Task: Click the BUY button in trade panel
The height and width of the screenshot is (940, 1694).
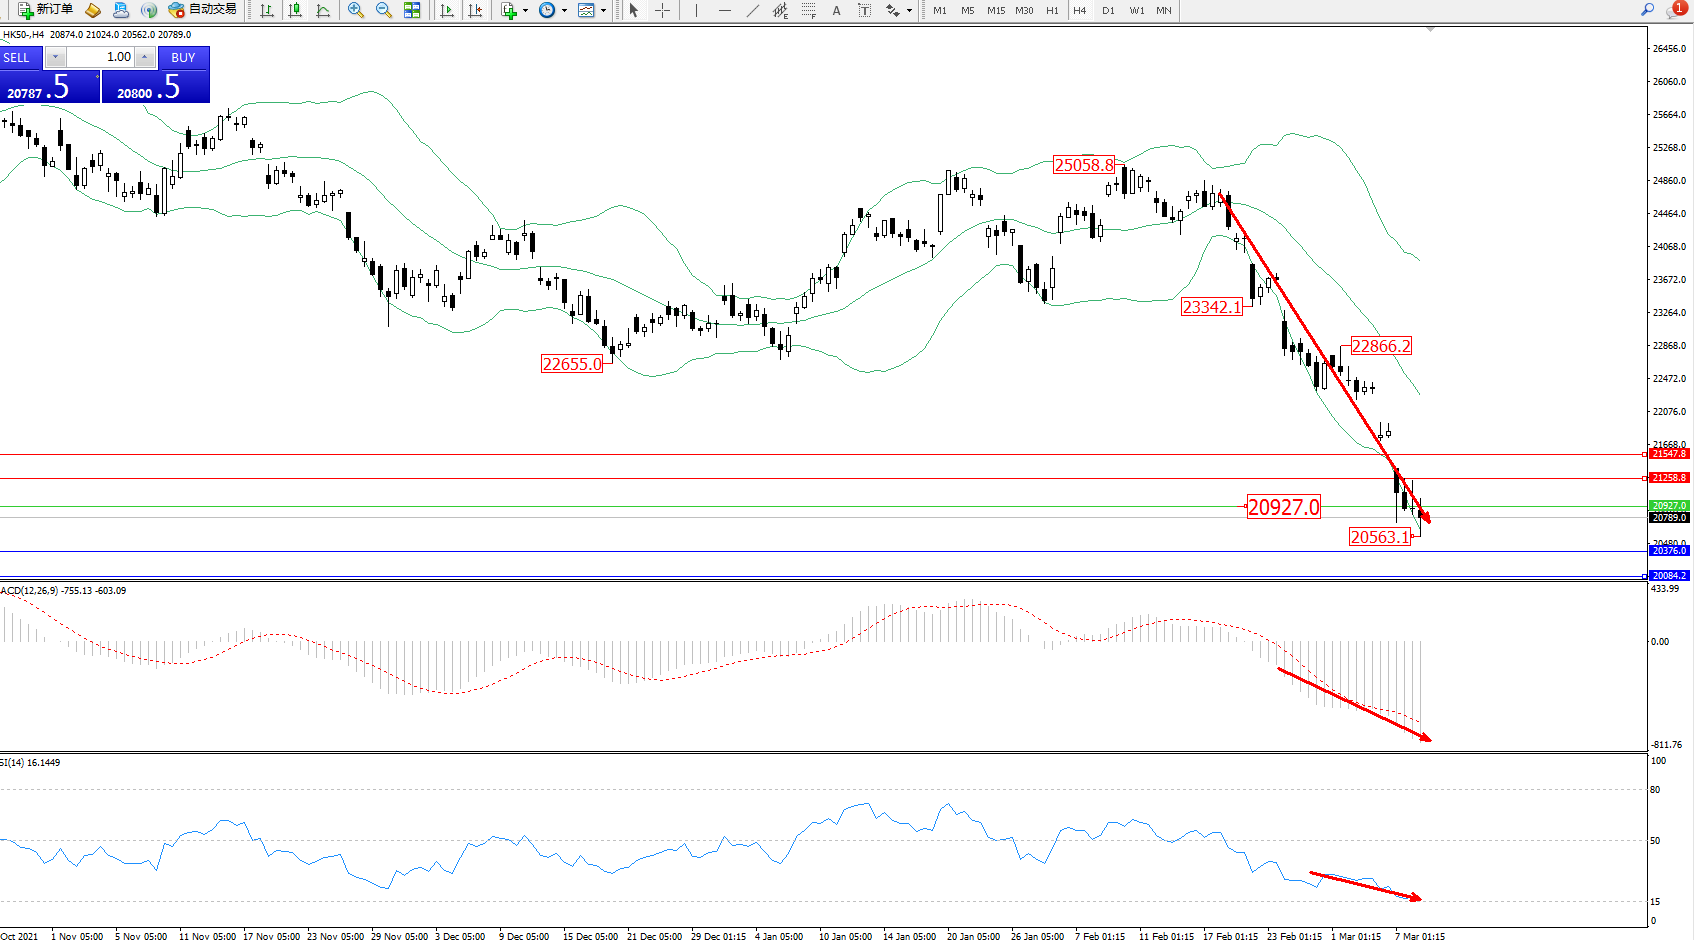Action: click(x=183, y=57)
